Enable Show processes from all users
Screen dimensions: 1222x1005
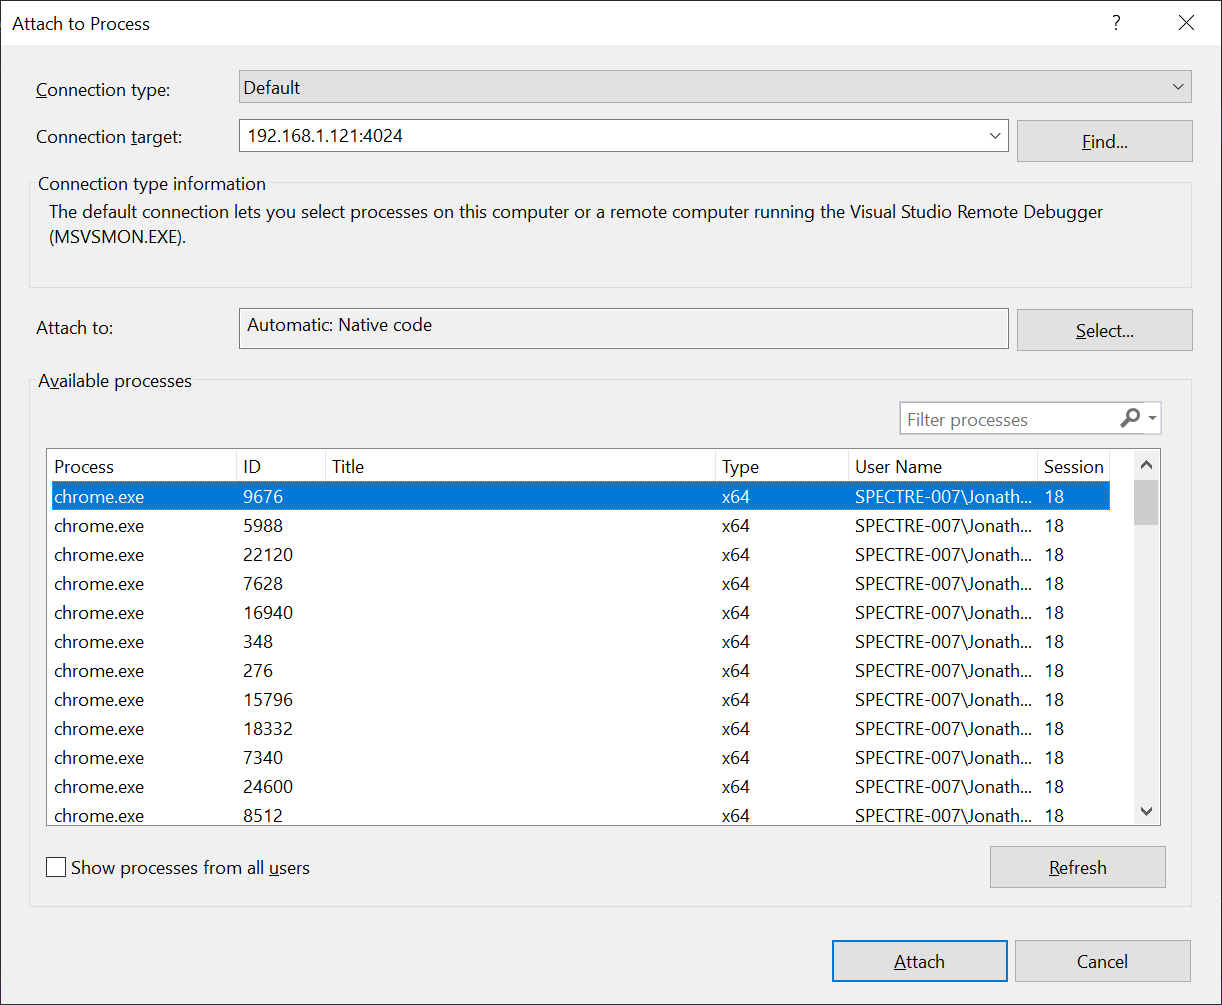pyautogui.click(x=56, y=867)
